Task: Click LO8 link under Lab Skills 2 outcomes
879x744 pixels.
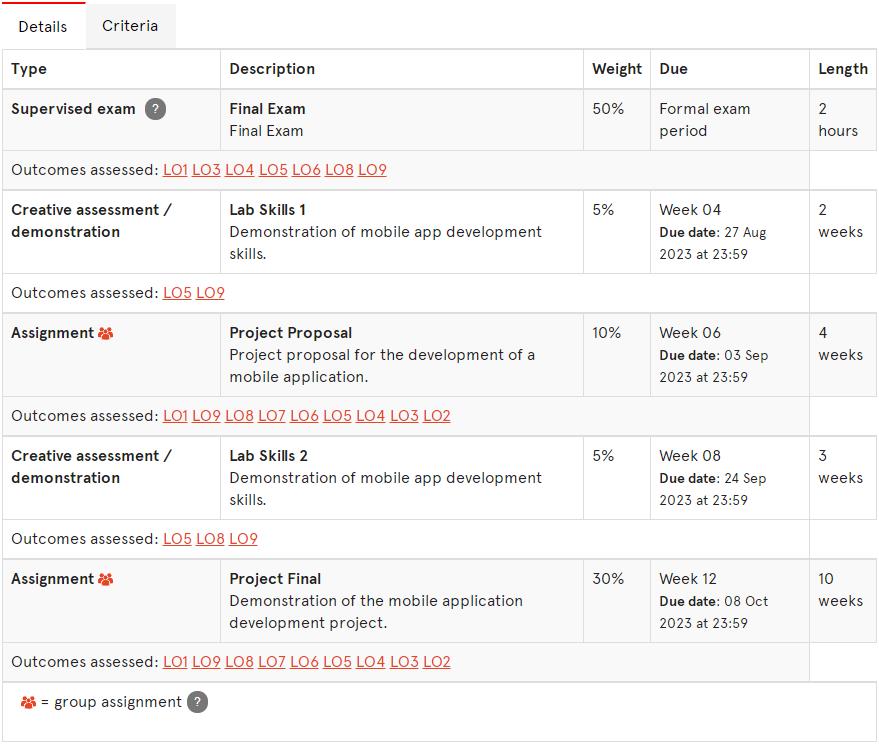Action: (210, 539)
